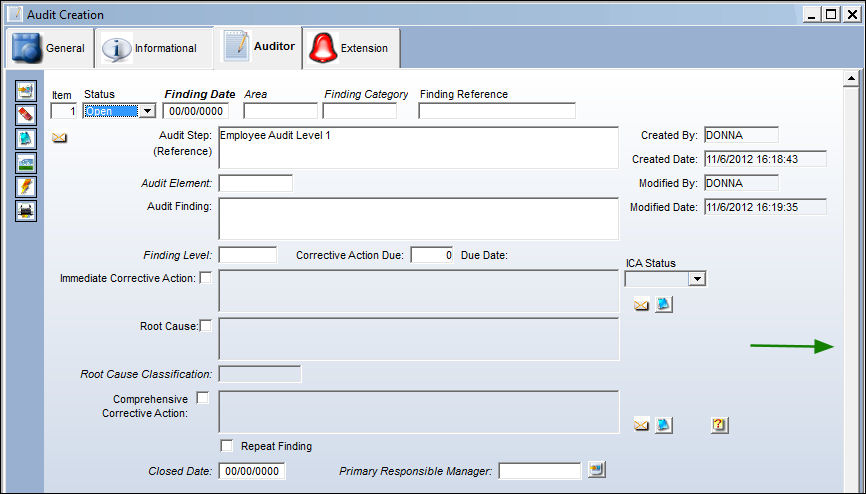Image resolution: width=866 pixels, height=494 pixels.
Task: Click the red eraser sidebar icon
Action: click(x=26, y=114)
